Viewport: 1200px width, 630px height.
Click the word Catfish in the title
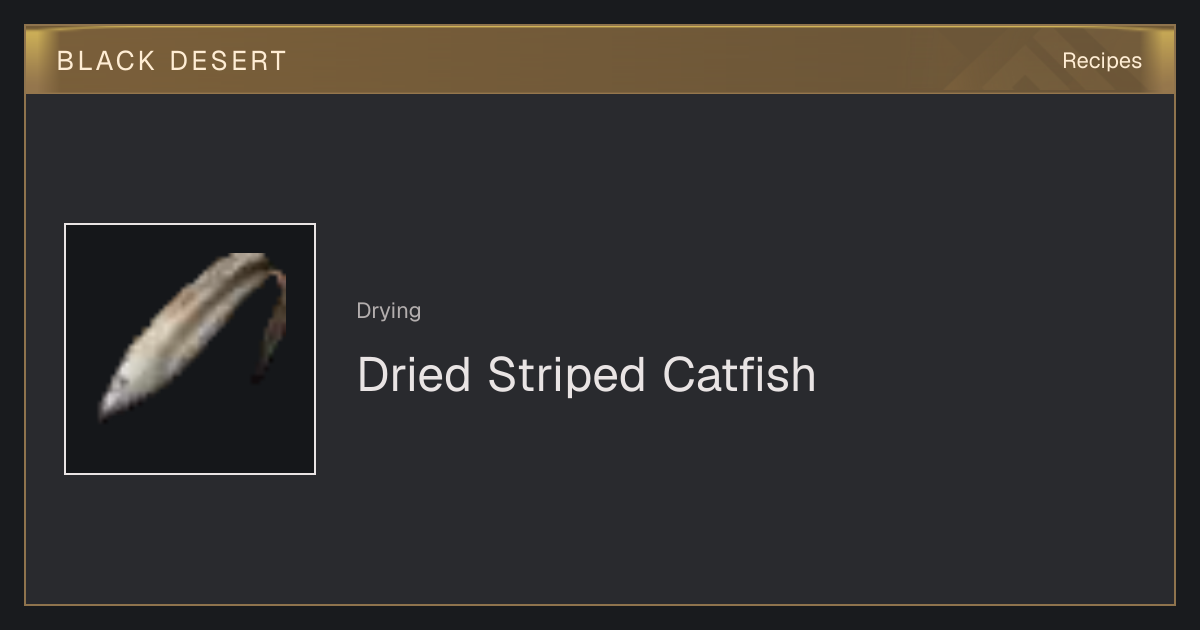[739, 375]
